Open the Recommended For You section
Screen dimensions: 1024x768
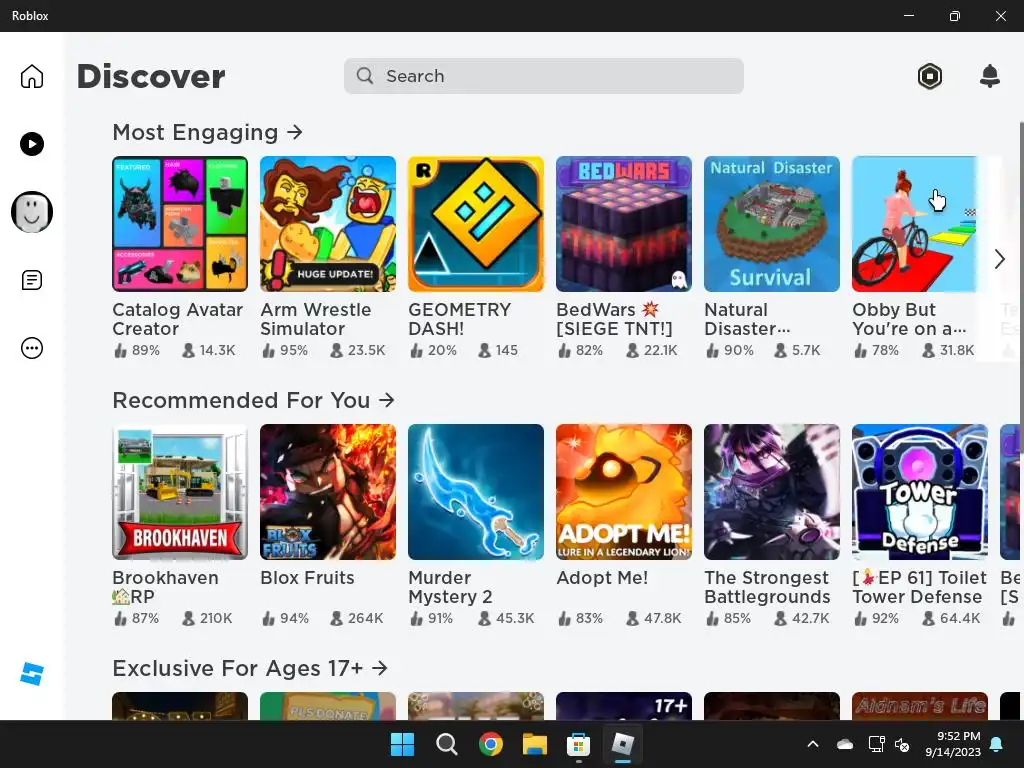253,400
